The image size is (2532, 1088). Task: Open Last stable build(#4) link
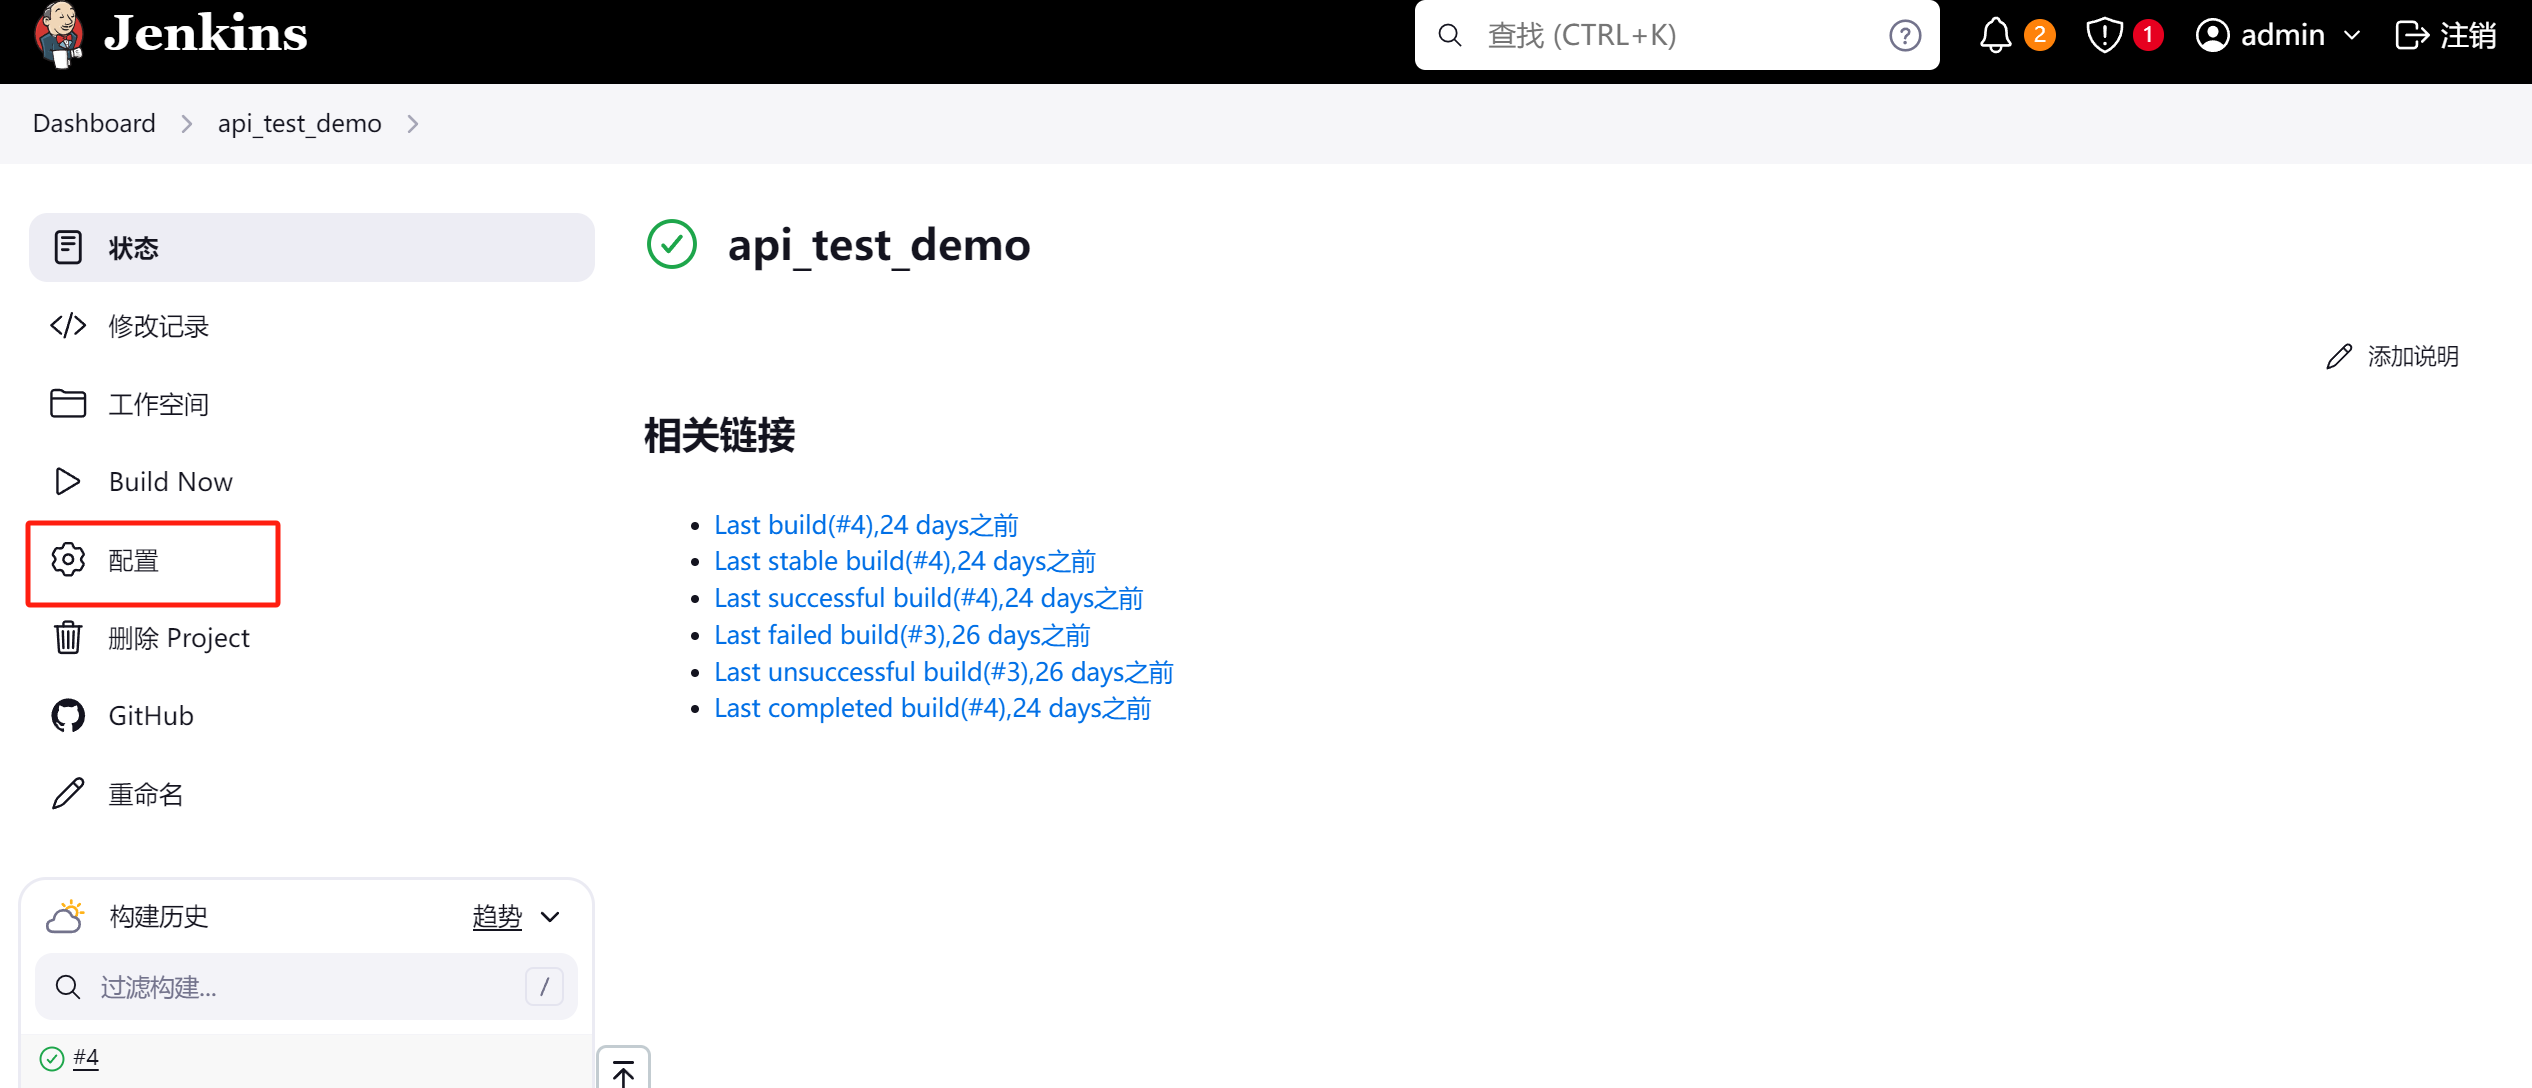905,562
